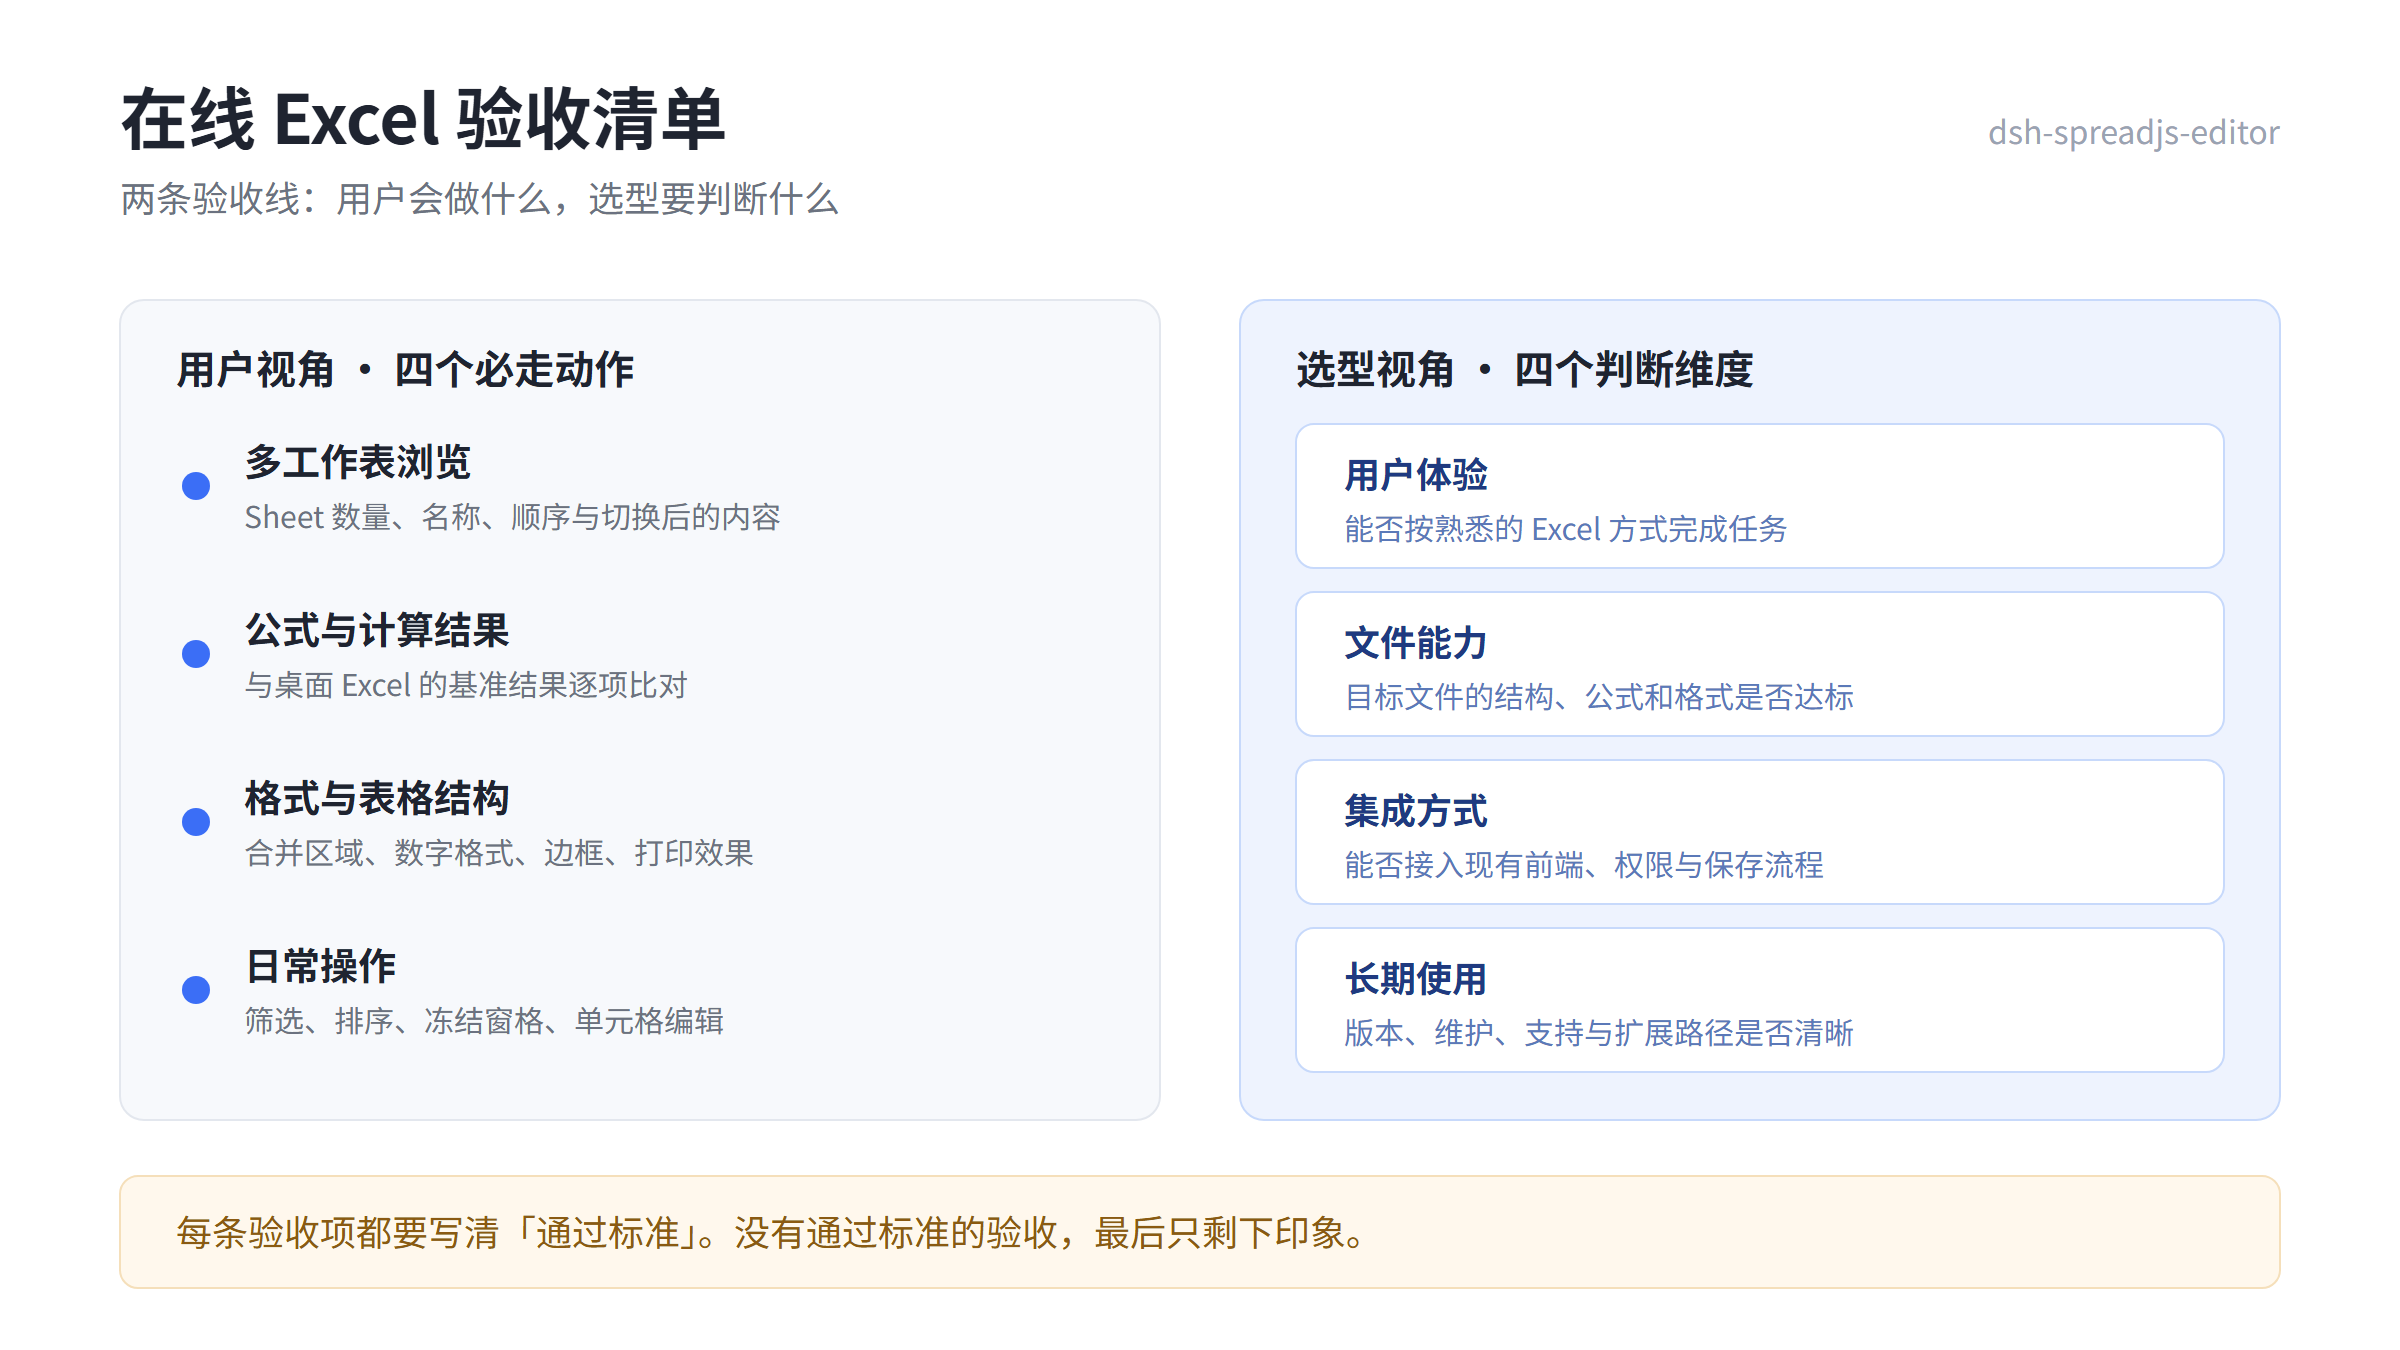
Task: Click the 格式与表格结构 item title
Action: pyautogui.click(x=377, y=798)
